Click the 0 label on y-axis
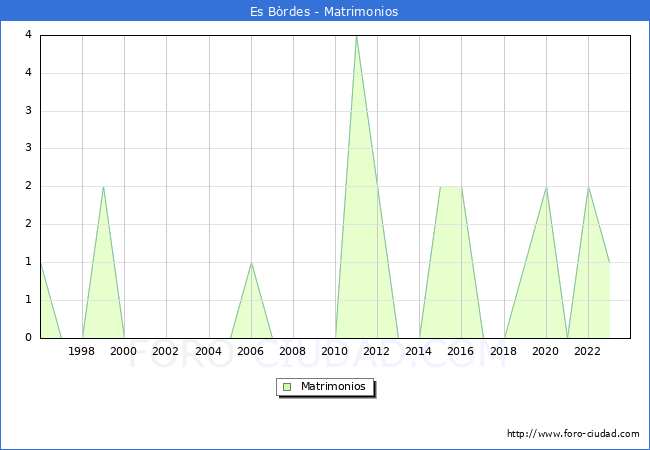 click(28, 338)
